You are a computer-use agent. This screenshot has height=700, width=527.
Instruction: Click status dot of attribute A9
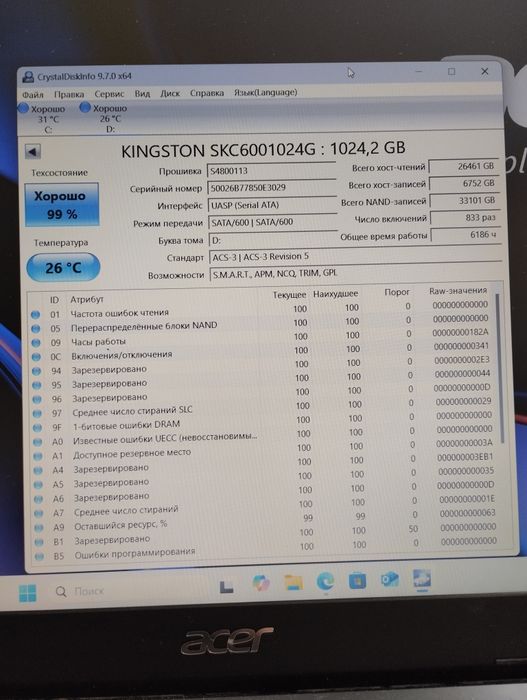coord(39,527)
